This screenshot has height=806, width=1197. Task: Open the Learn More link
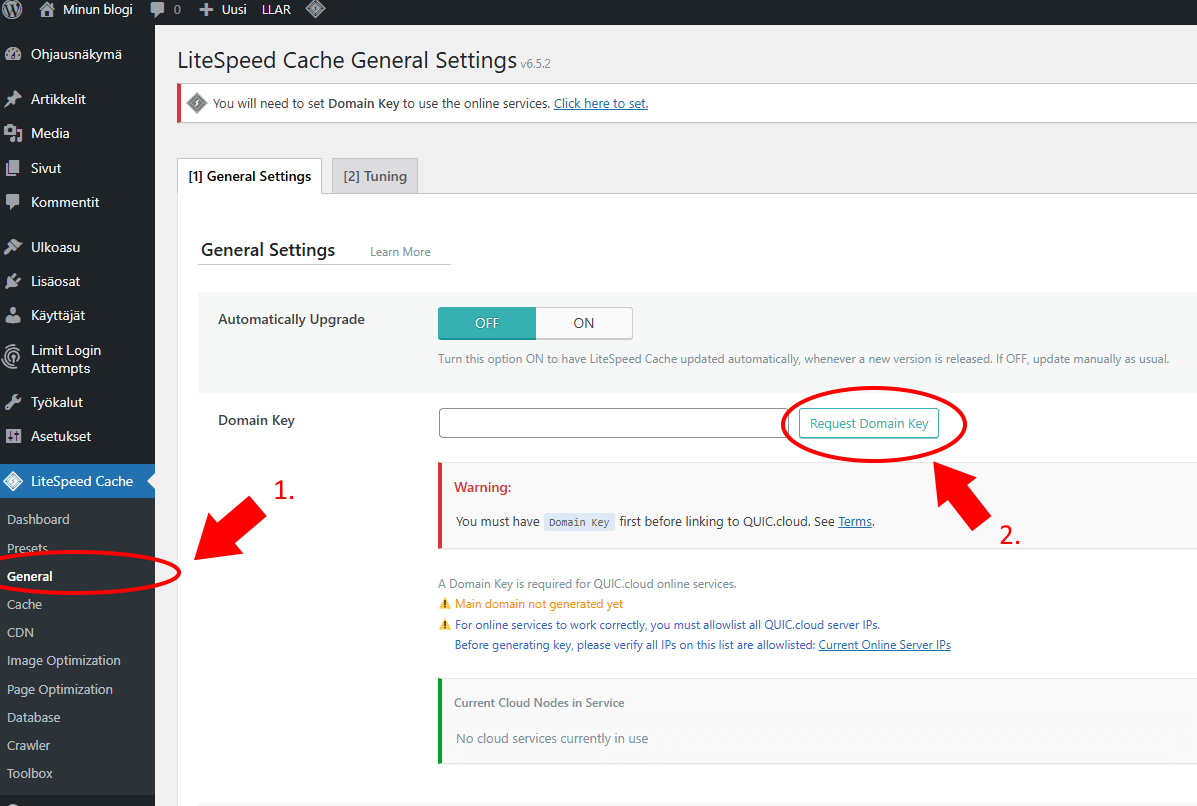(400, 252)
